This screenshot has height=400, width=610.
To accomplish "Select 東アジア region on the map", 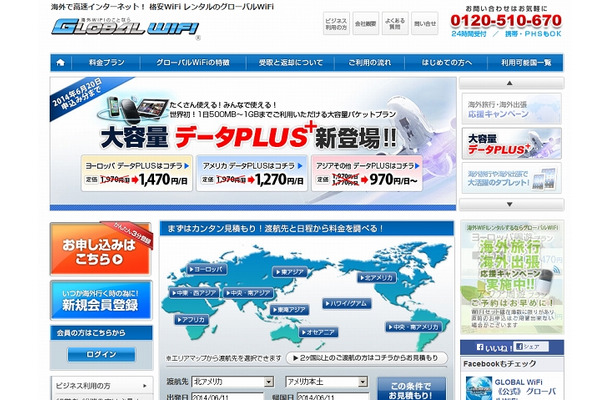I will [x=289, y=272].
